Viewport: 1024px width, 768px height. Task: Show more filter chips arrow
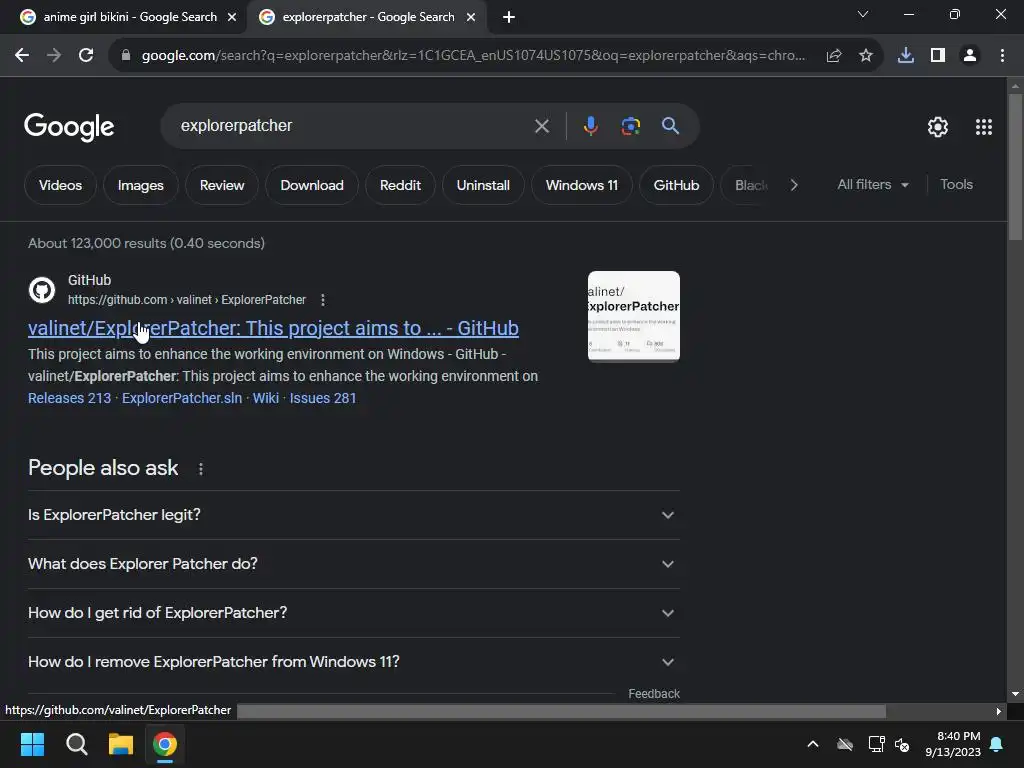794,185
